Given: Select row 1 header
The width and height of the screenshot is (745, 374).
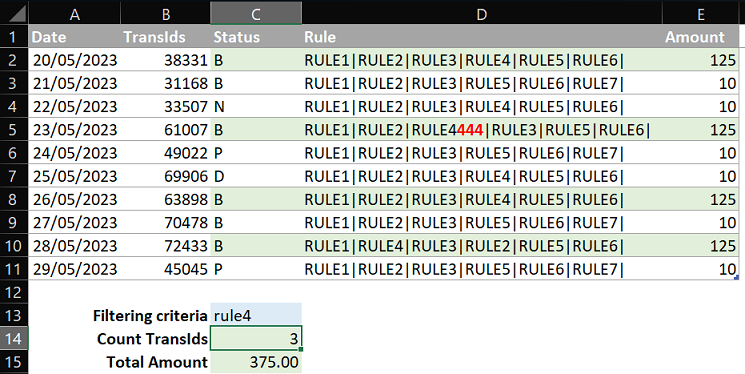Looking at the screenshot, I should coord(14,37).
